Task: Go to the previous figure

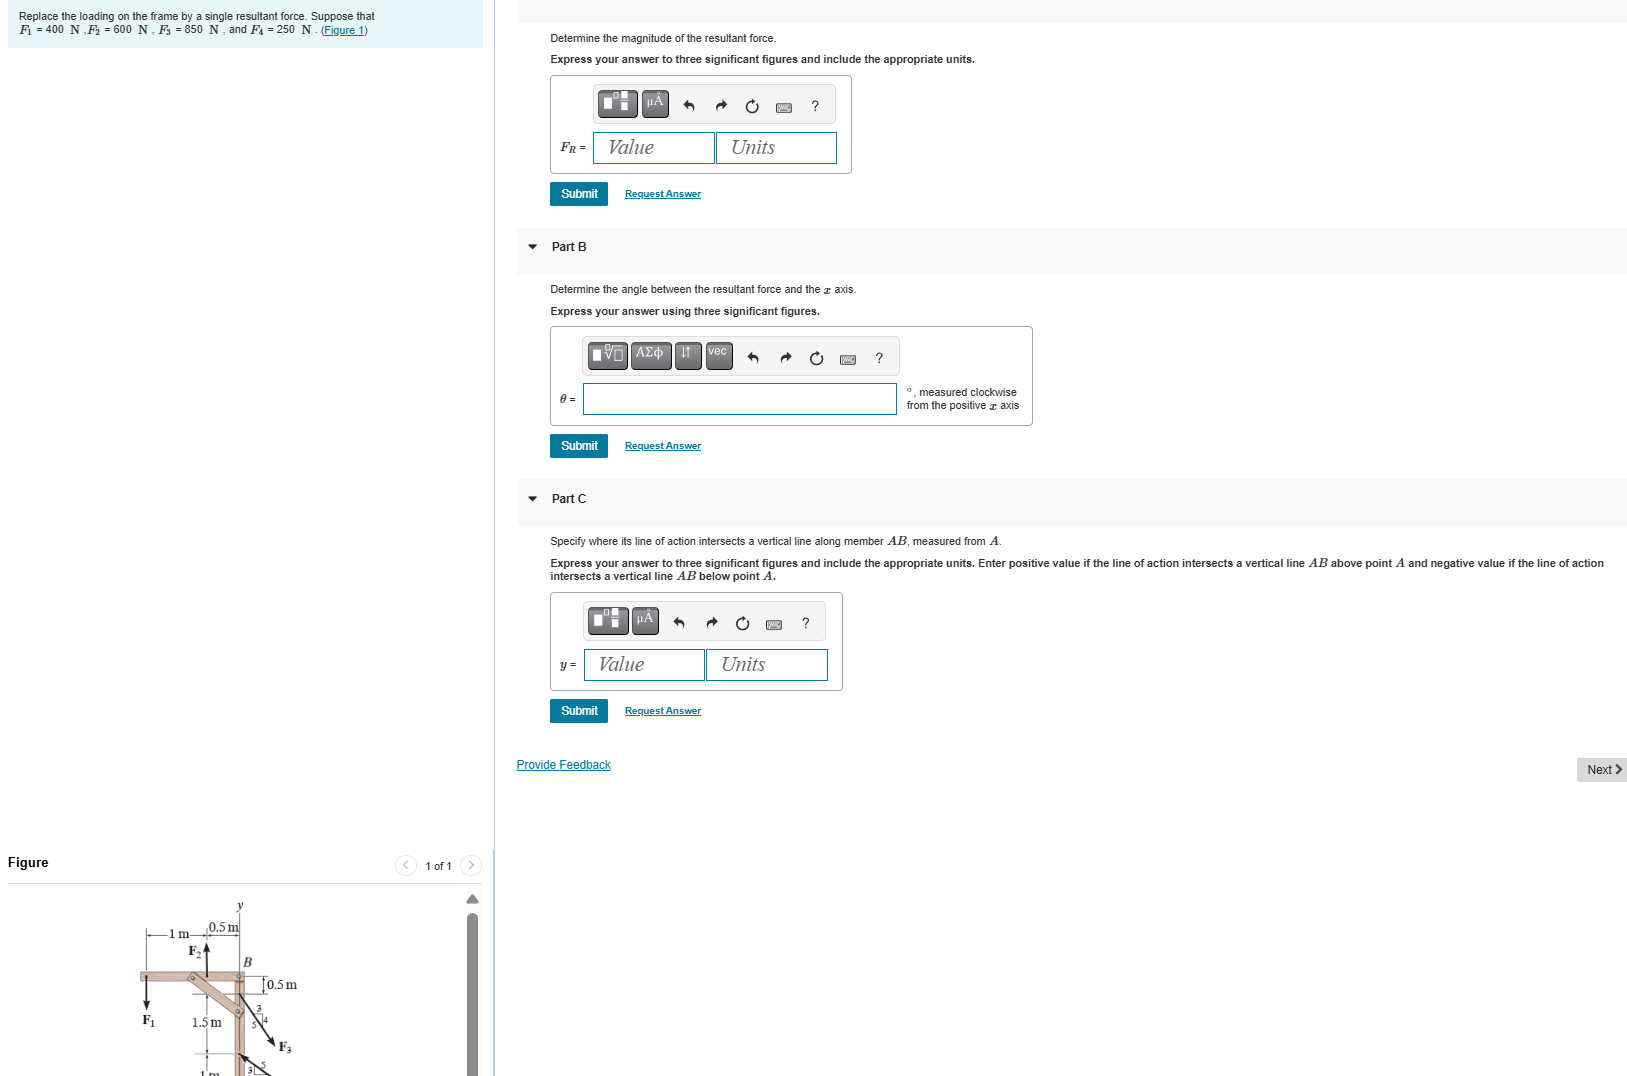Action: (406, 865)
